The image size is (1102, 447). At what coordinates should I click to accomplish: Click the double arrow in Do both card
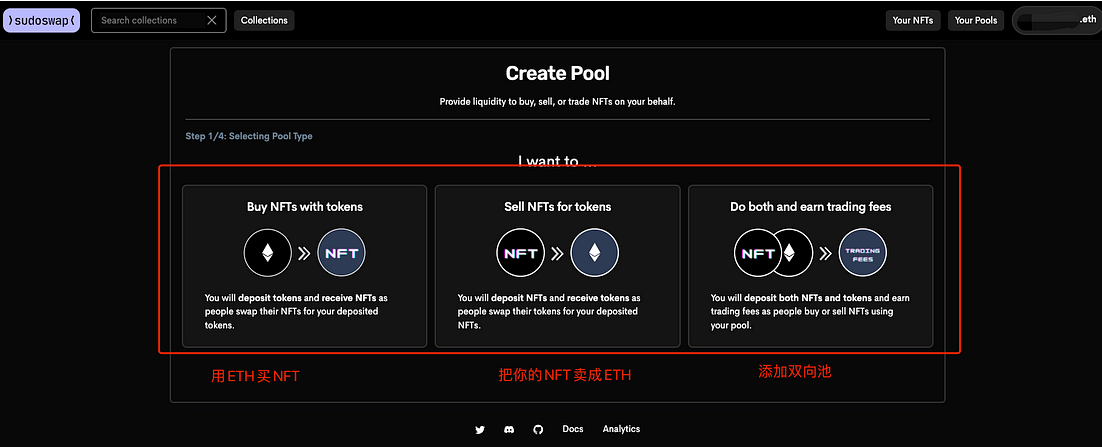coord(825,254)
